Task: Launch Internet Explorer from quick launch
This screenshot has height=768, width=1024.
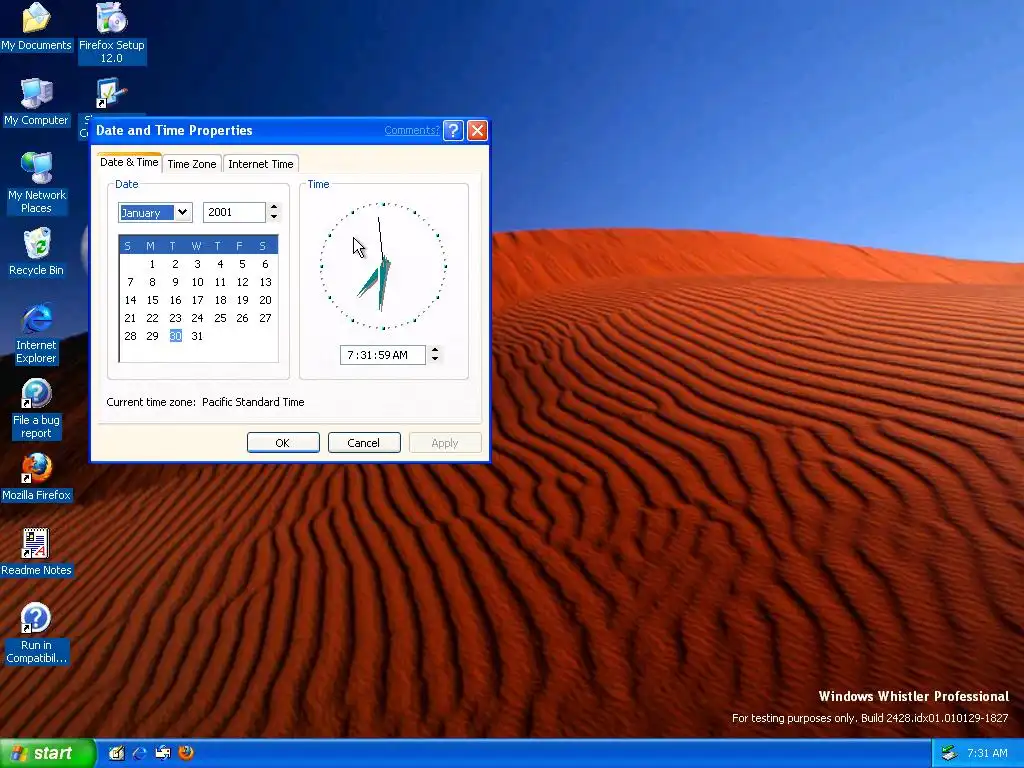Action: [140, 753]
